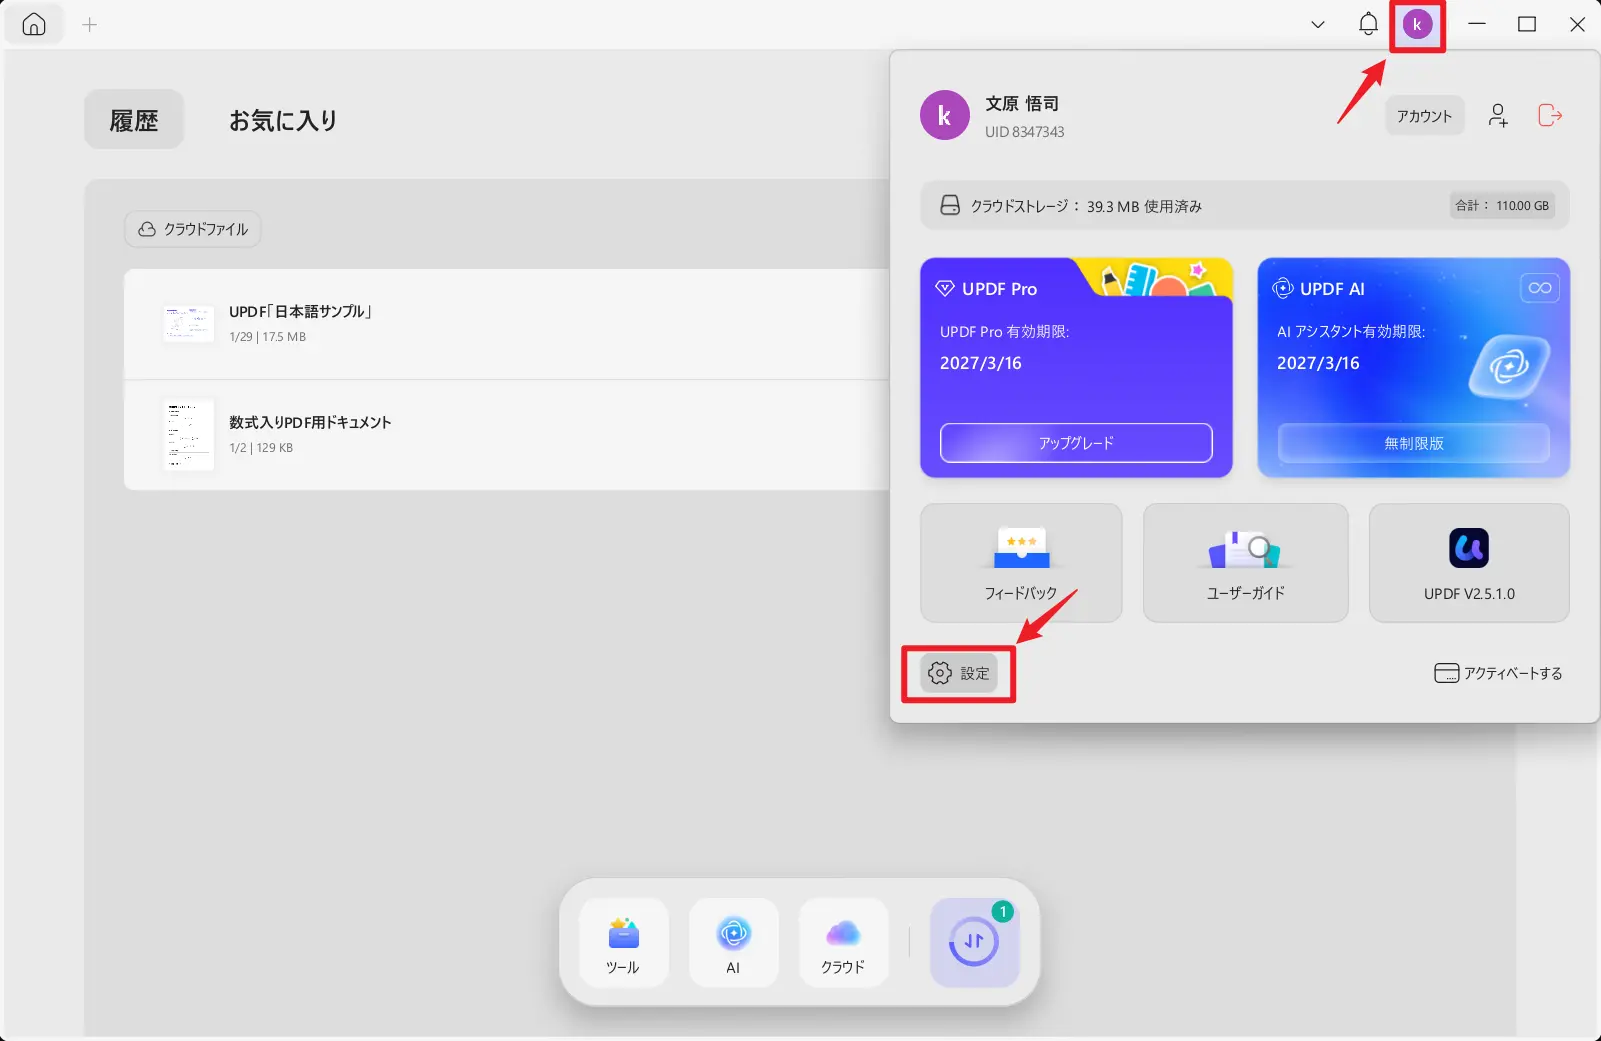The height and width of the screenshot is (1041, 1601).
Task: Click the UPDF V2.5.1.0 version tile
Action: 1469,563
